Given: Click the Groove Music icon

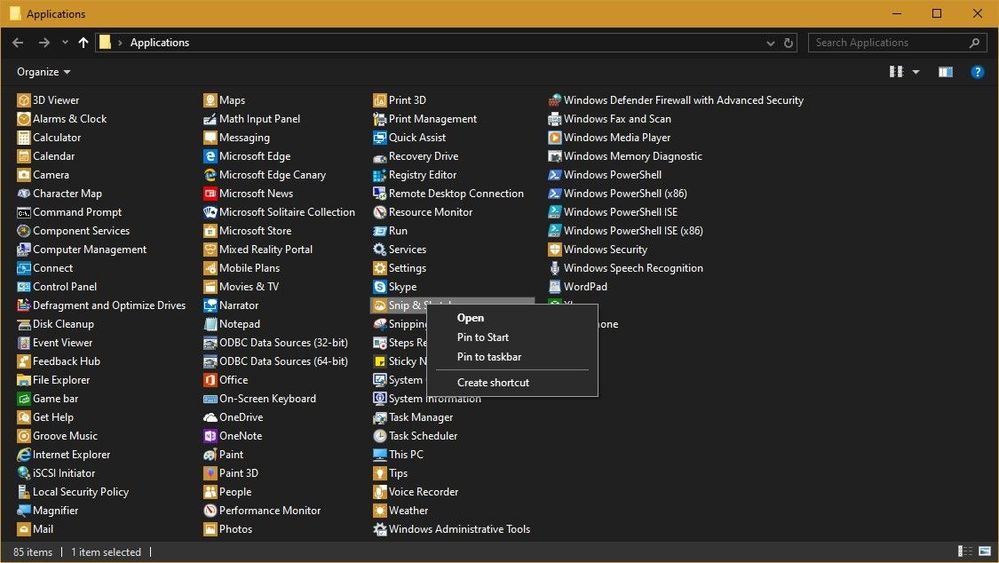Looking at the screenshot, I should pyautogui.click(x=24, y=436).
